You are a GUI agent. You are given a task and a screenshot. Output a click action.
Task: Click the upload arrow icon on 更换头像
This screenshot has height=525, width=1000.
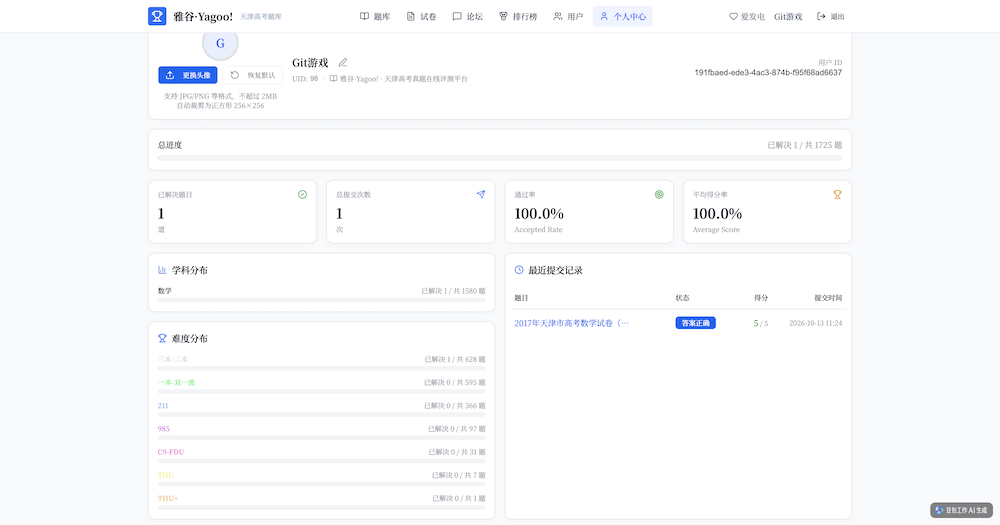click(x=170, y=75)
